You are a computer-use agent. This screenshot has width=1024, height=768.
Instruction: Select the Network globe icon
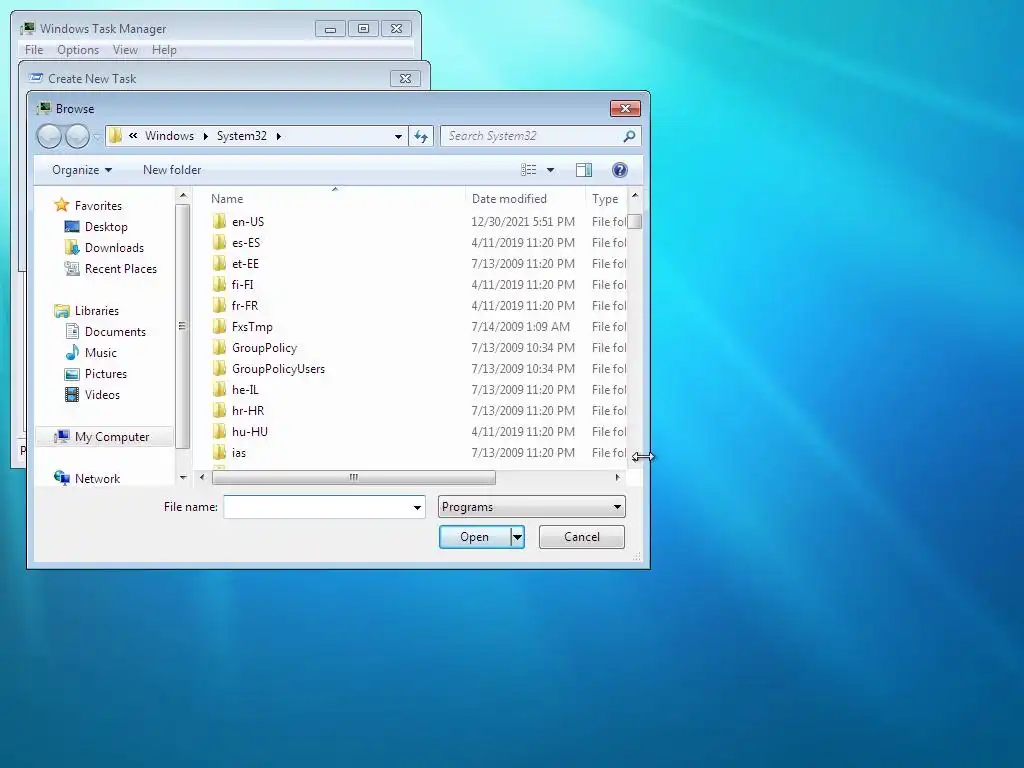[x=61, y=478]
